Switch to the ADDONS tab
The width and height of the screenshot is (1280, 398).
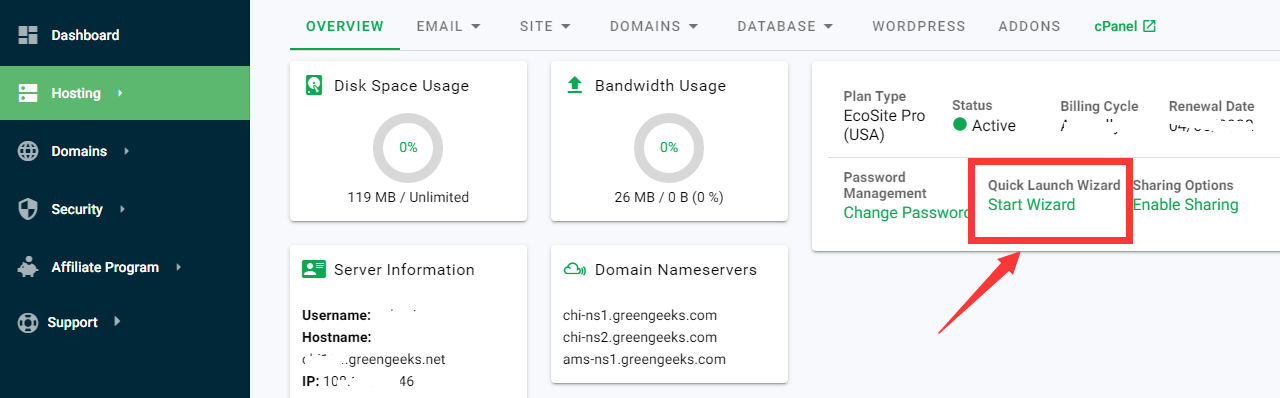[x=1029, y=26]
